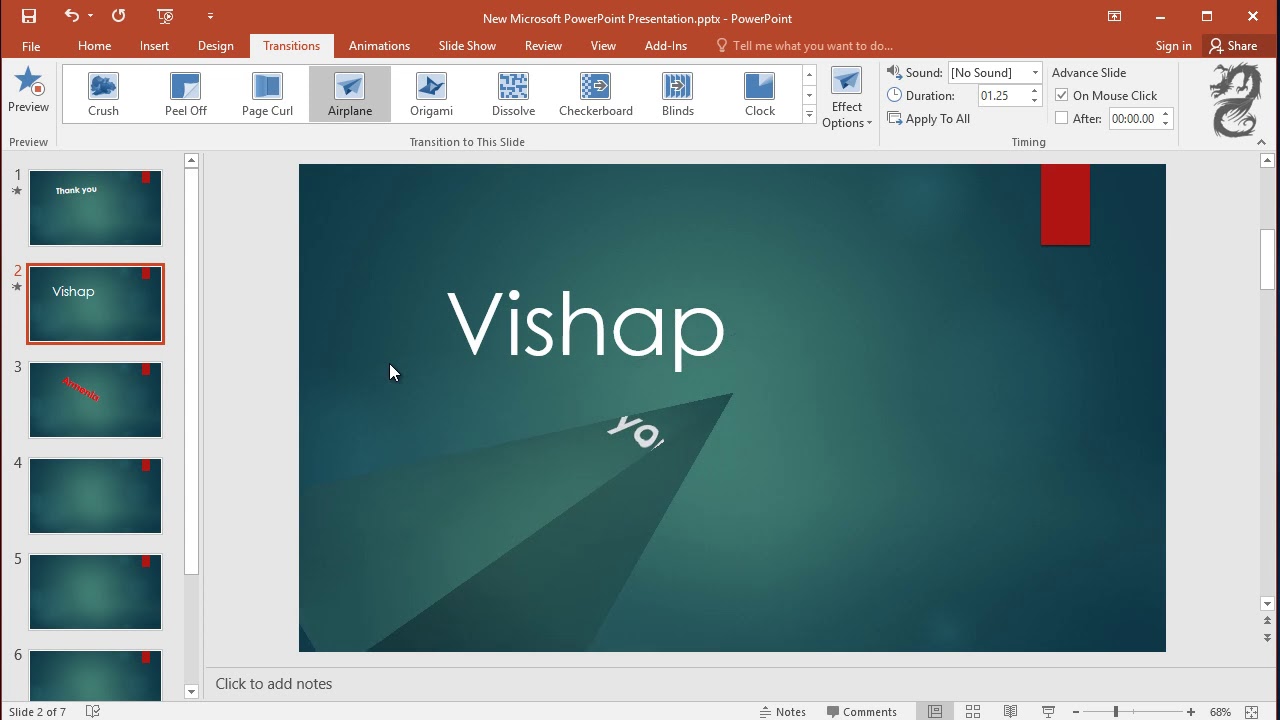Open the Slide Show tab

click(467, 46)
